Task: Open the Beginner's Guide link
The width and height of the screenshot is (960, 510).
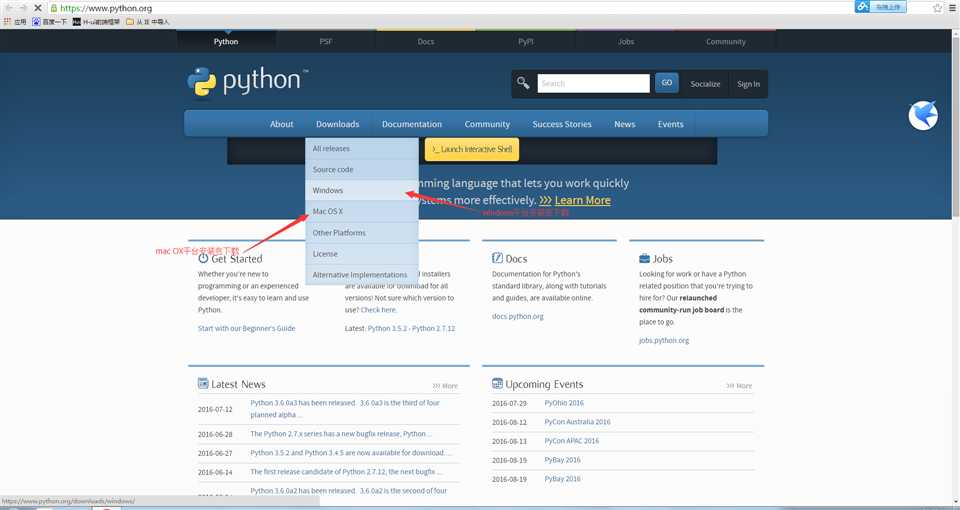Action: point(246,328)
